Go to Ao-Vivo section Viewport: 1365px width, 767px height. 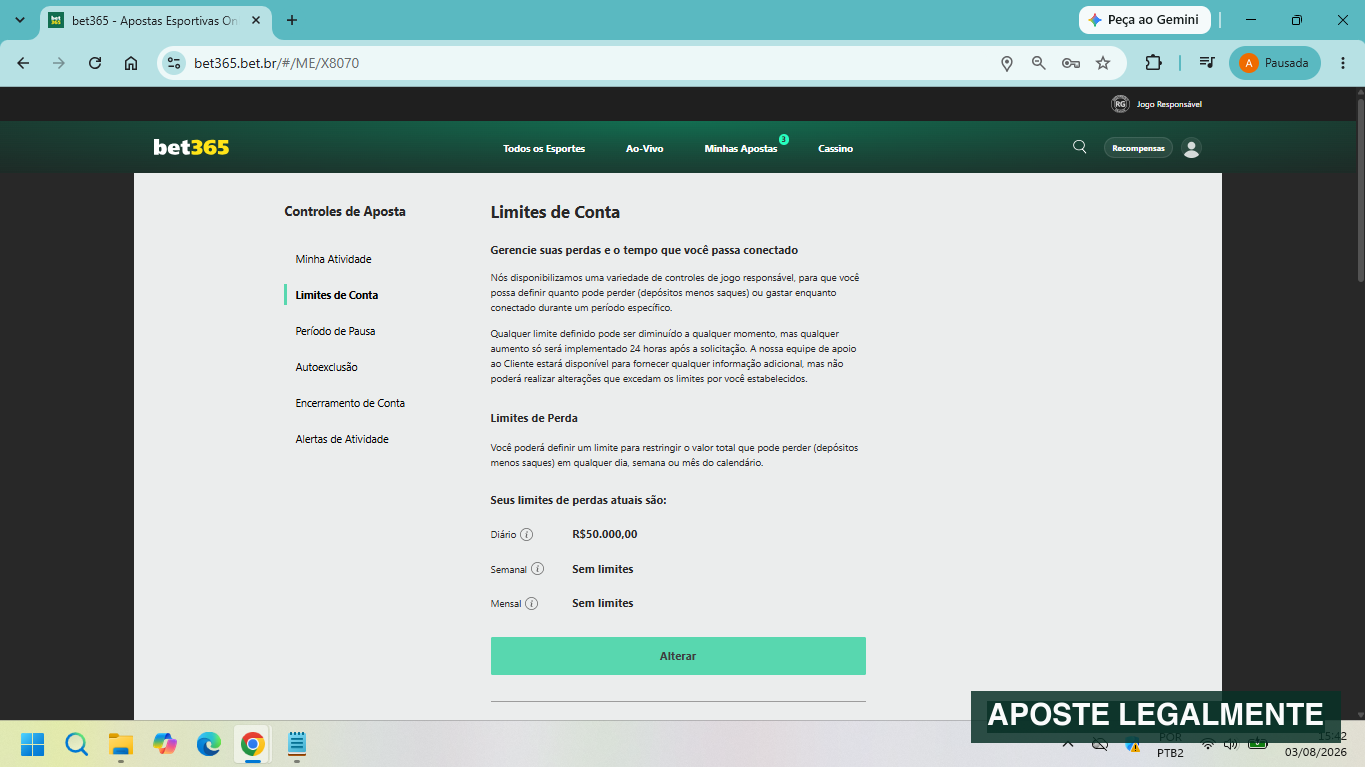[644, 148]
